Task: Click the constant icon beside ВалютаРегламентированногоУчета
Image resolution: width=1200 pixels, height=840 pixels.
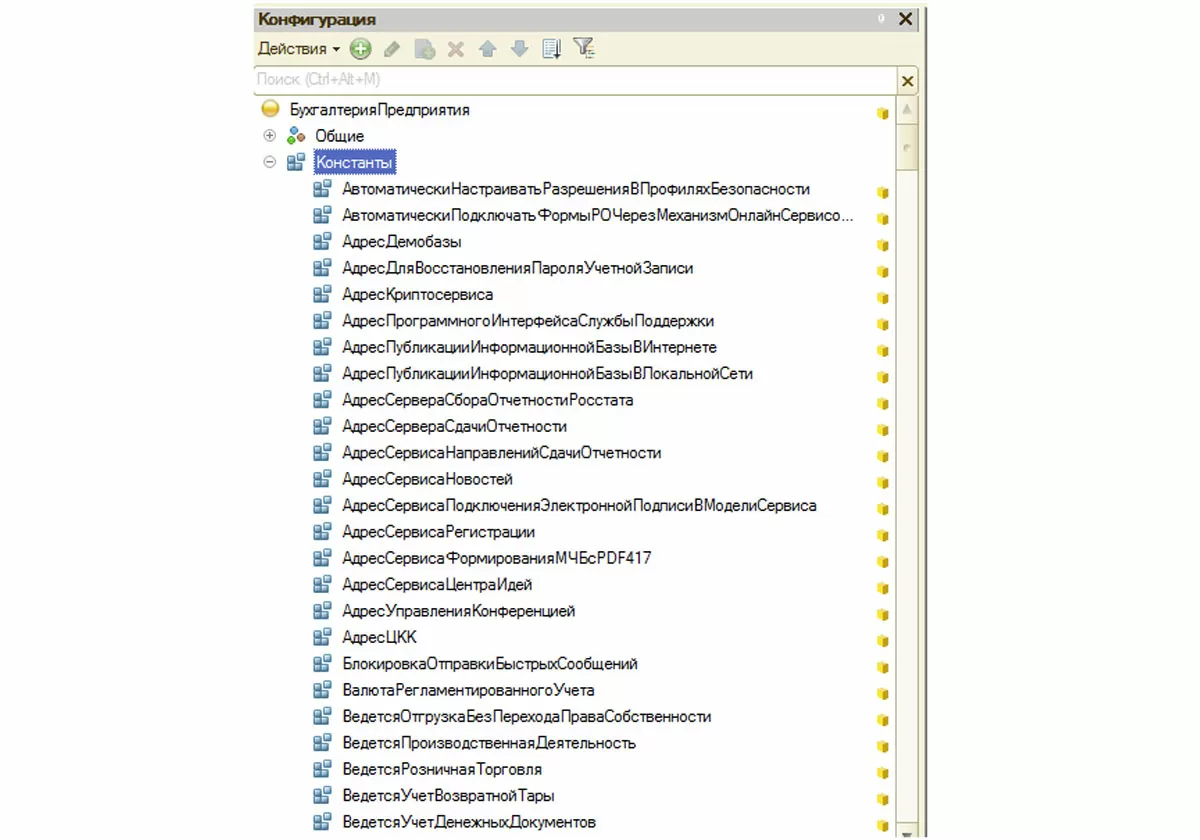Action: tap(322, 690)
